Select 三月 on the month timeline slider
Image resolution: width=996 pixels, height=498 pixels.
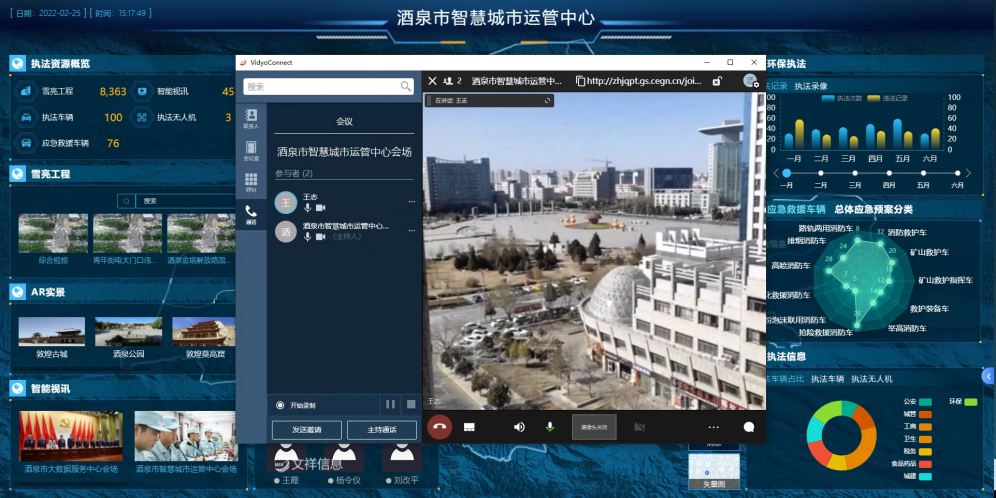[x=855, y=173]
